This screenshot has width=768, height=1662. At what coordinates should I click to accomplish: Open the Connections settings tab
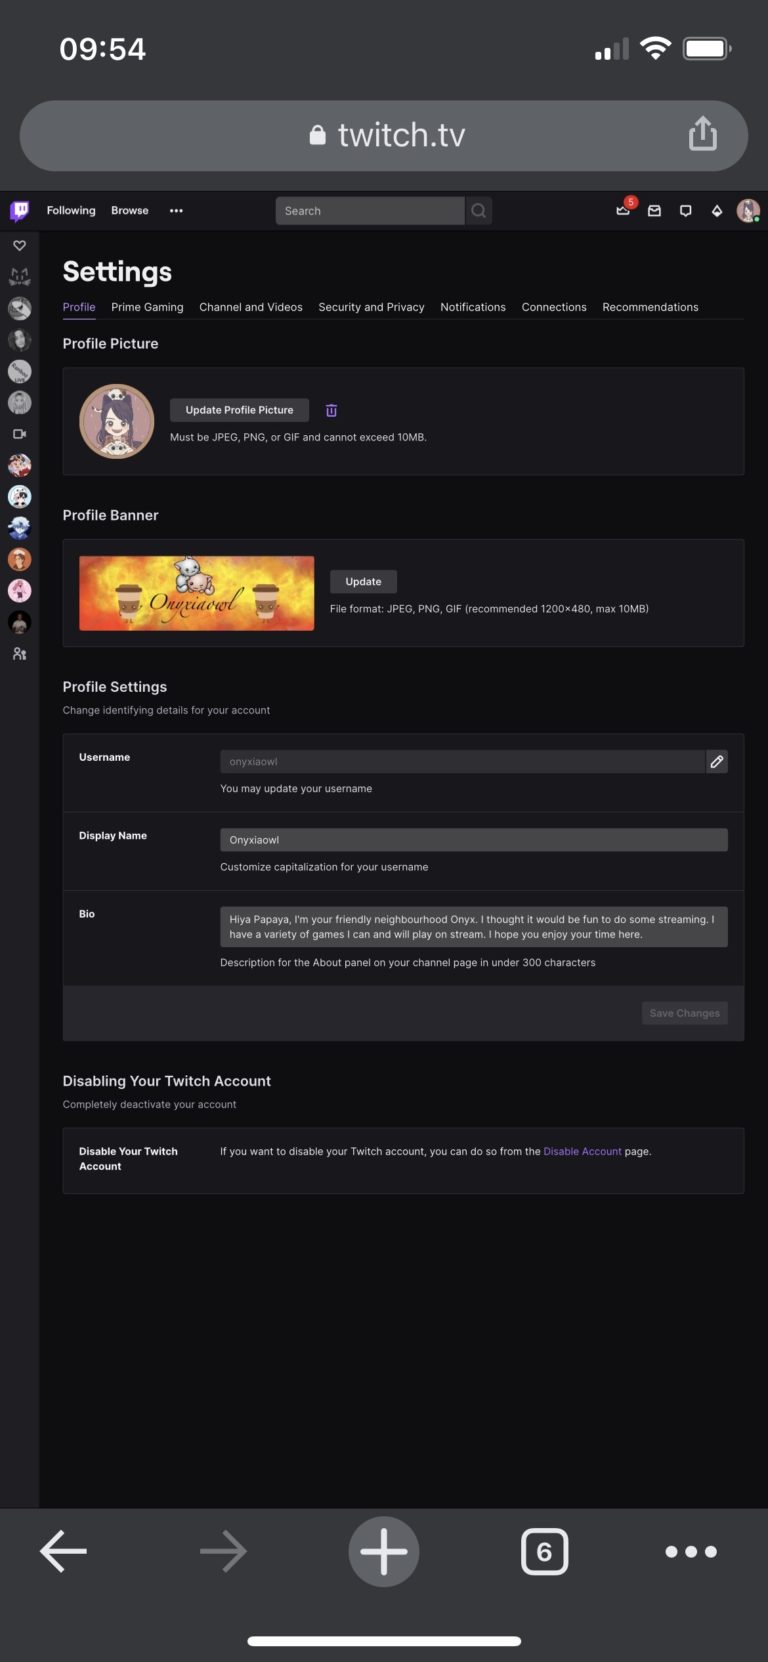(x=554, y=307)
